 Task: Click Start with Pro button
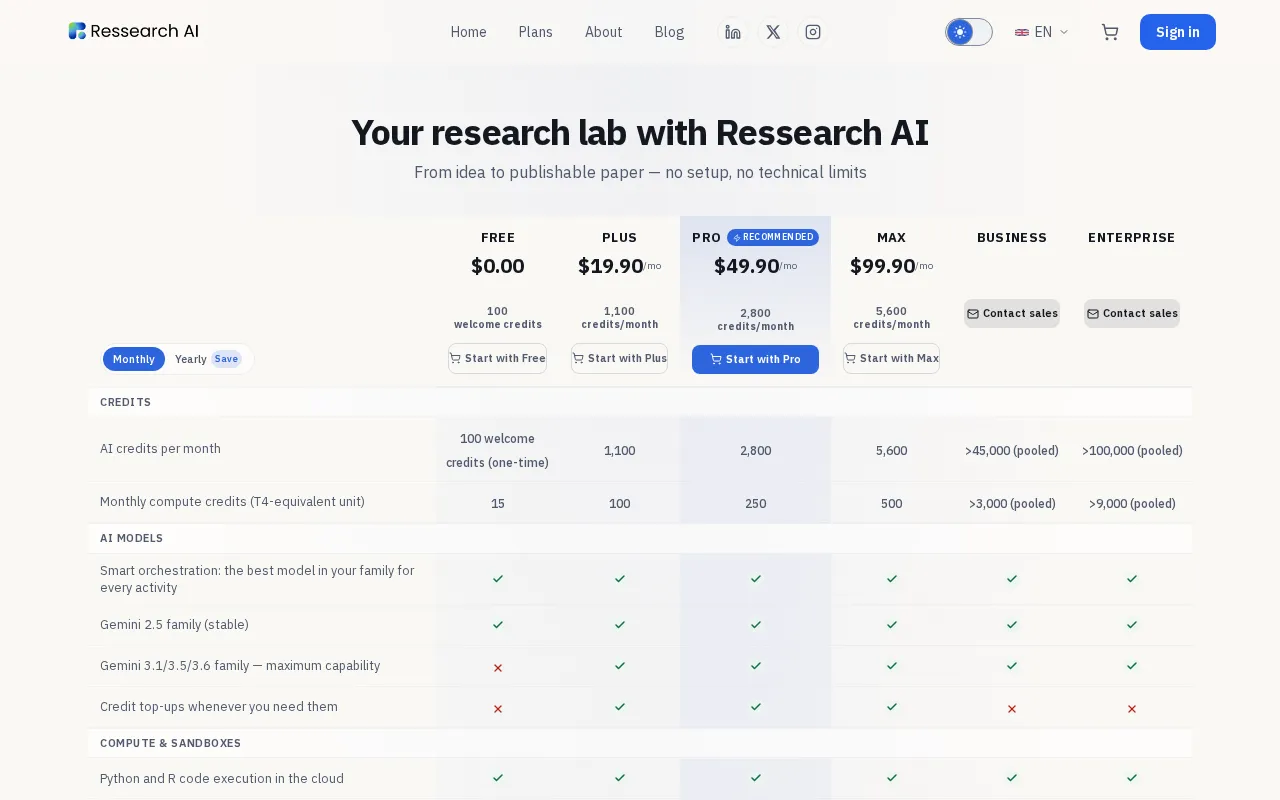pyautogui.click(x=755, y=359)
